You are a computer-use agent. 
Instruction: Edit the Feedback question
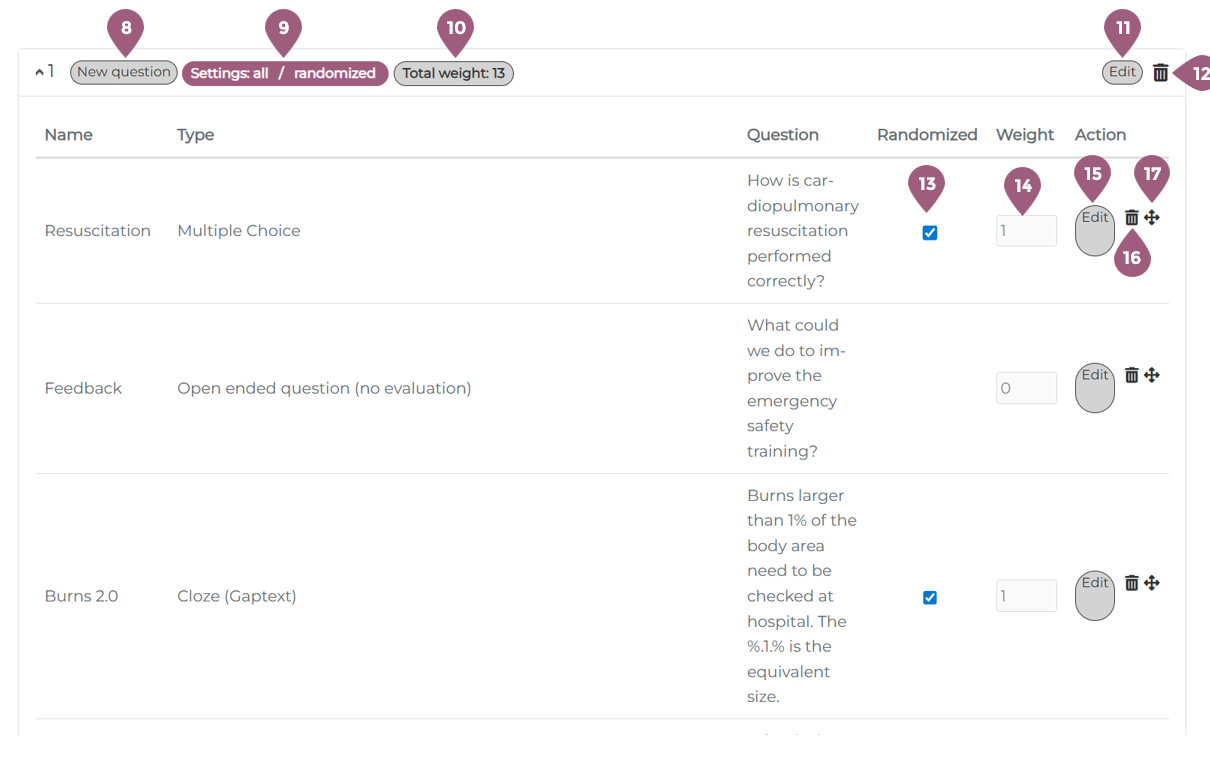tap(1095, 387)
